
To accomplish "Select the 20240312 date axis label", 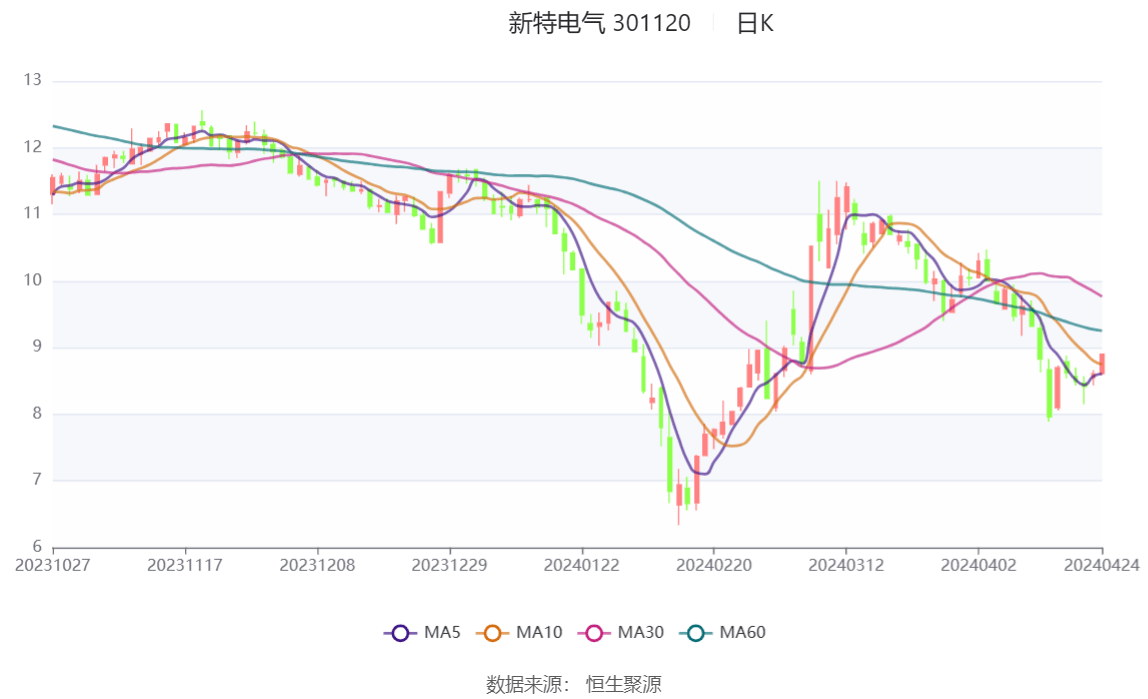I will 846,565.
